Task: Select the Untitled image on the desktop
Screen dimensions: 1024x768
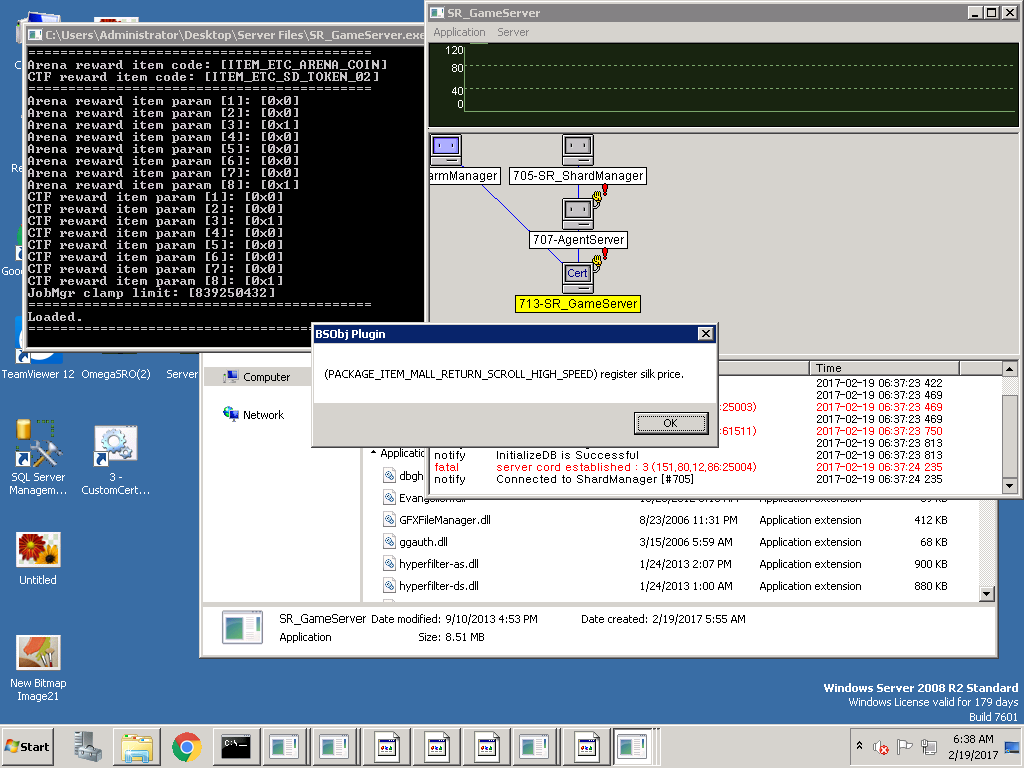Action: click(x=38, y=558)
